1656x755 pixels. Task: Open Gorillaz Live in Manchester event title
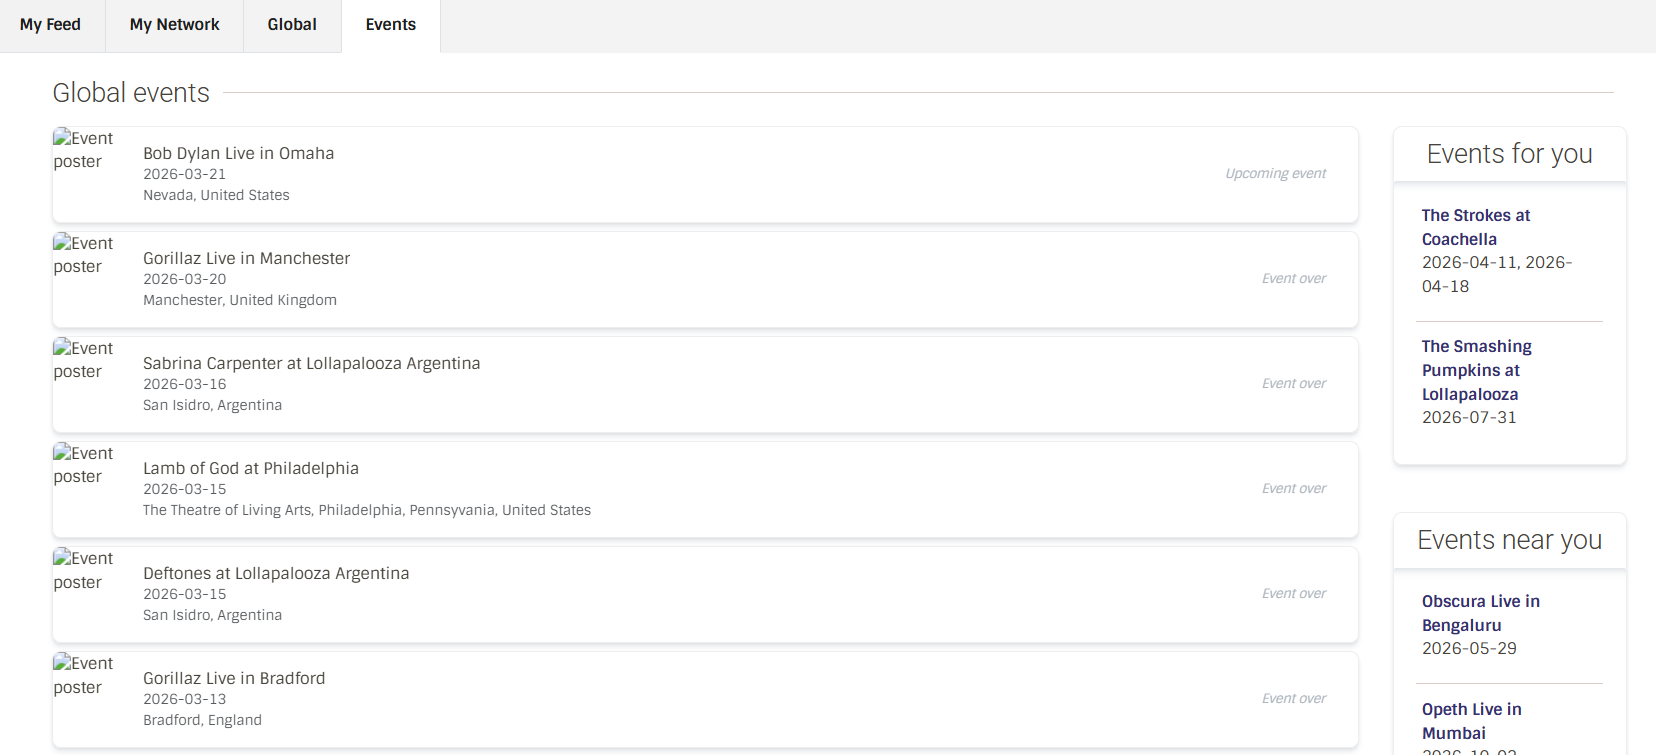pyautogui.click(x=246, y=258)
